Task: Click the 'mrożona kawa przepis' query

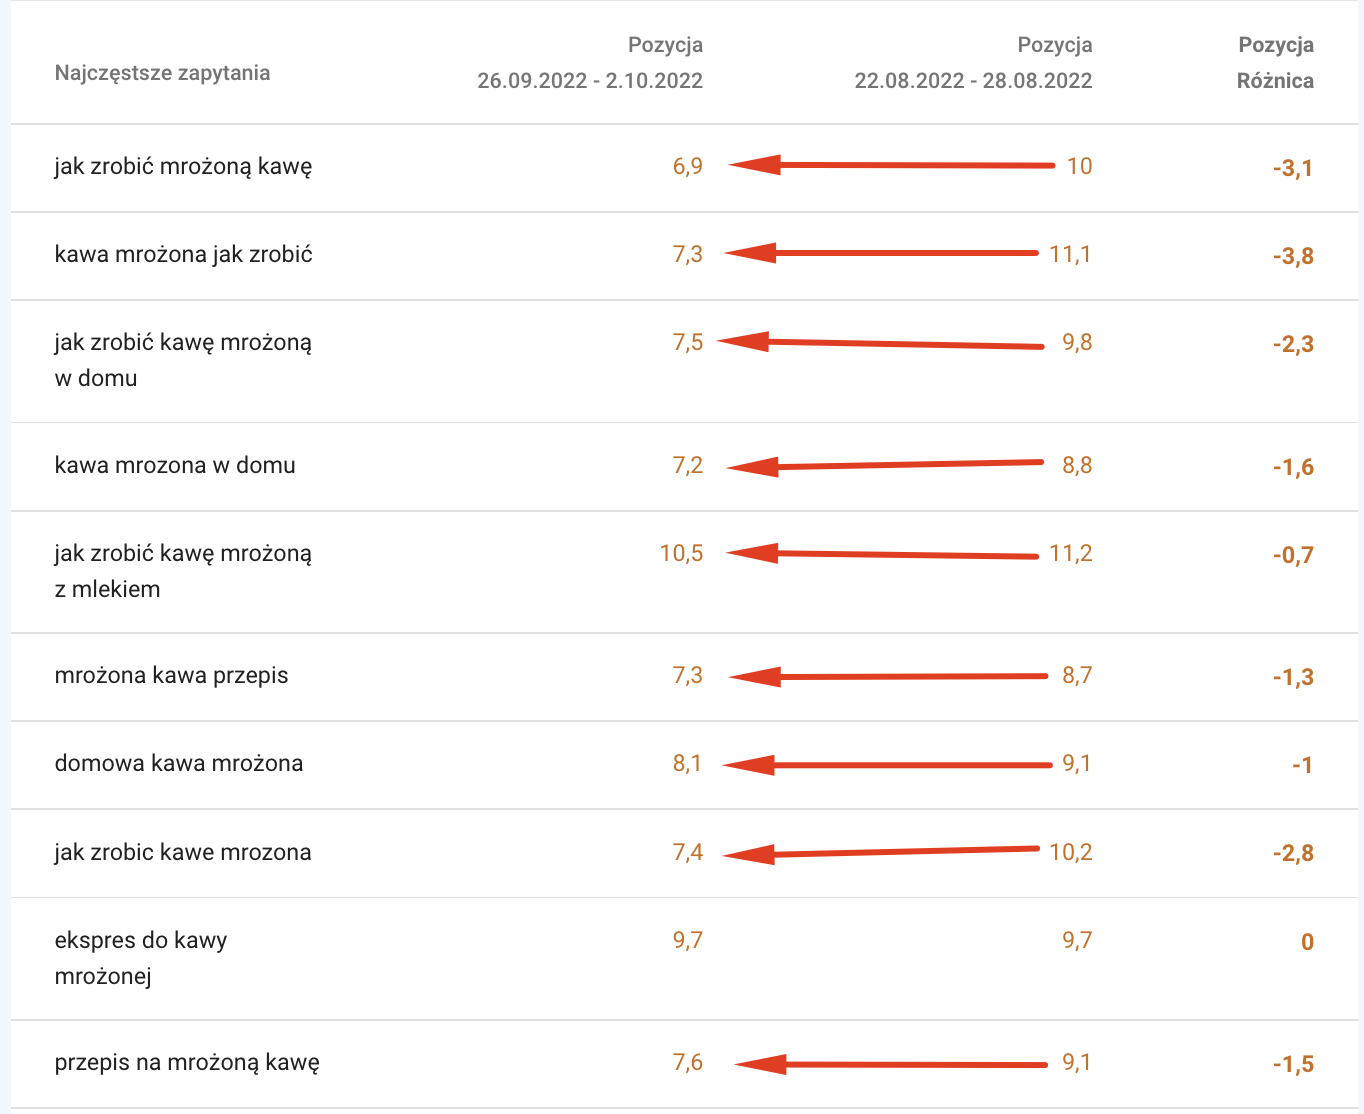Action: pos(171,675)
